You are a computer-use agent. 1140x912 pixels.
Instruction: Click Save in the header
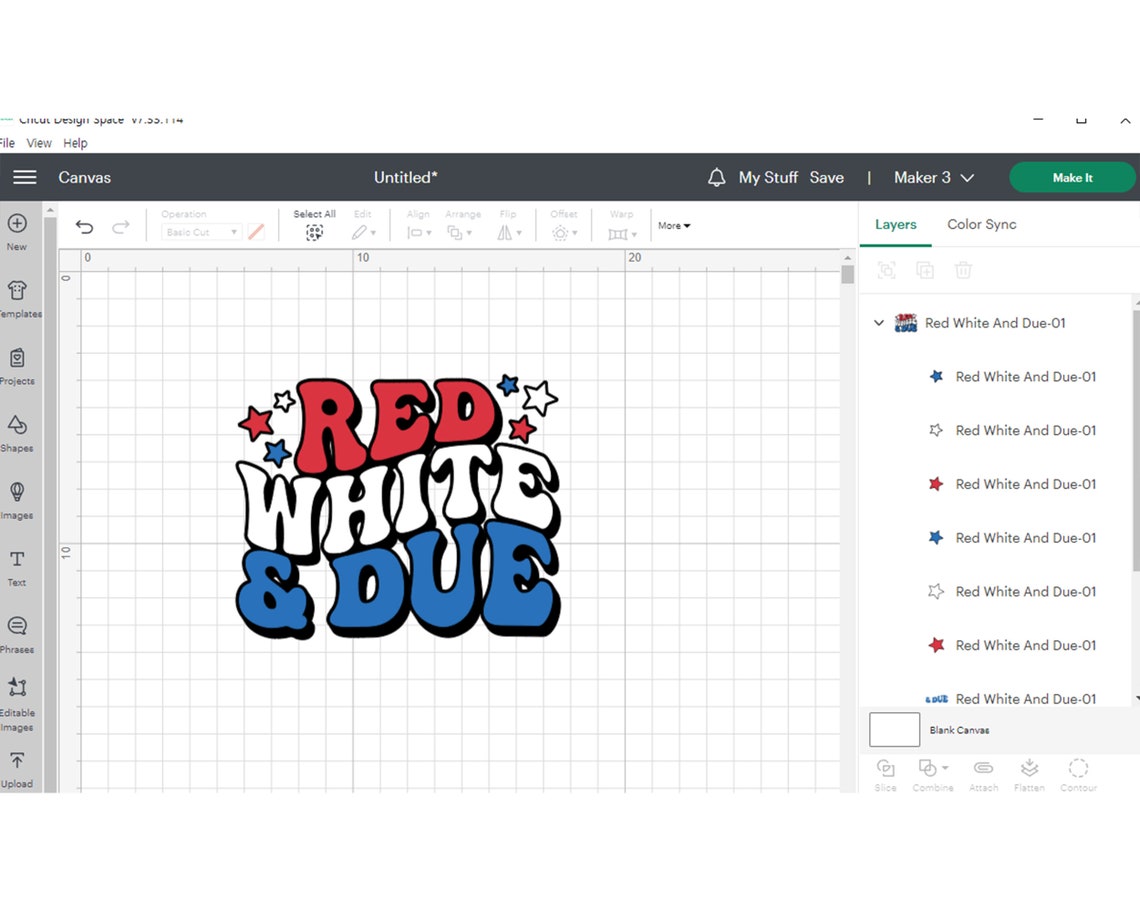tap(827, 177)
